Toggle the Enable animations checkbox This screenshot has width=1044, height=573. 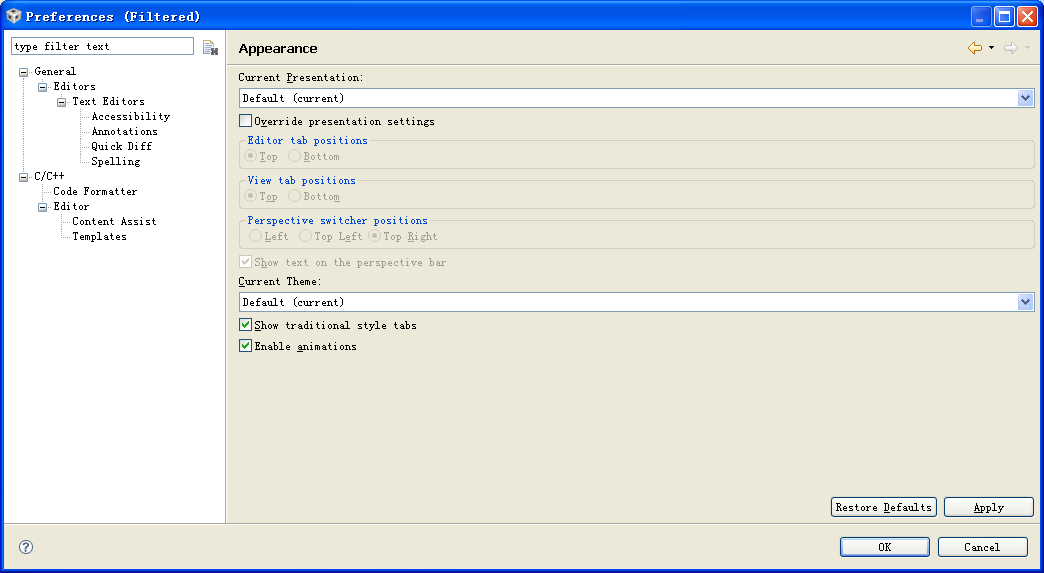(x=246, y=346)
